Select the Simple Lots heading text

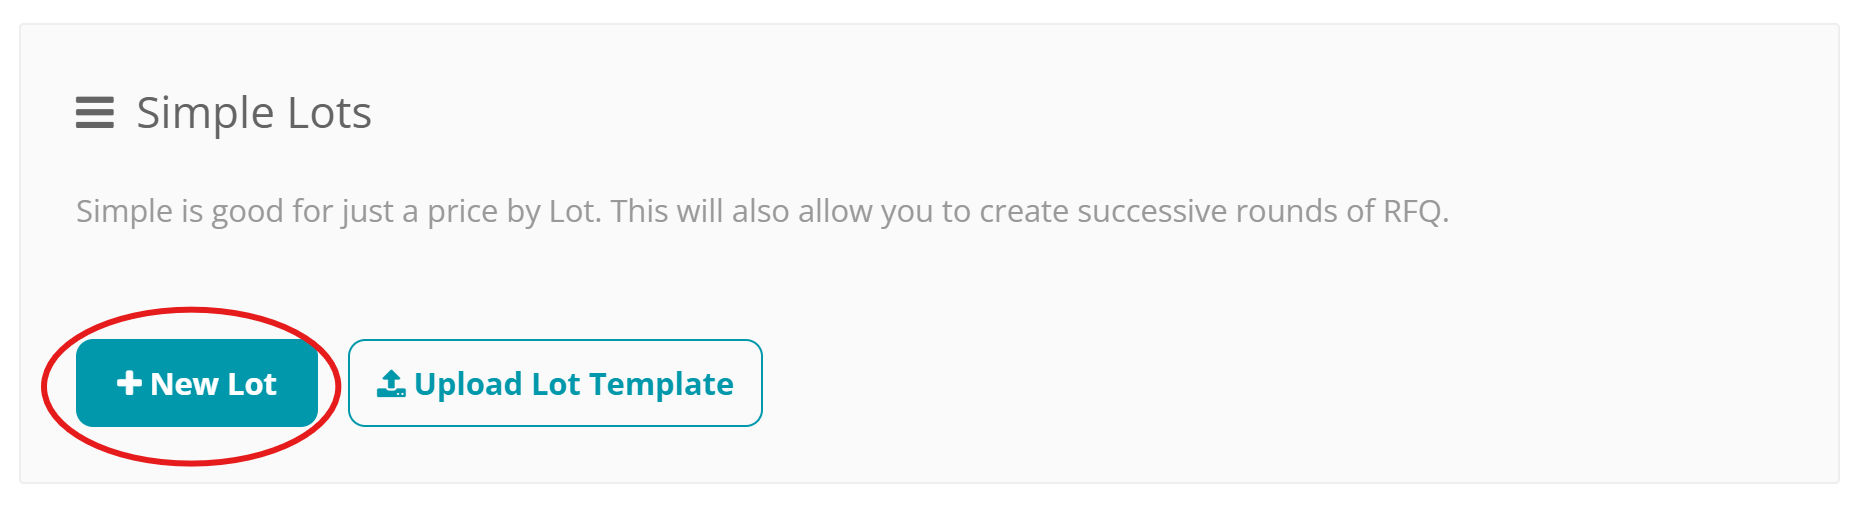[x=254, y=113]
